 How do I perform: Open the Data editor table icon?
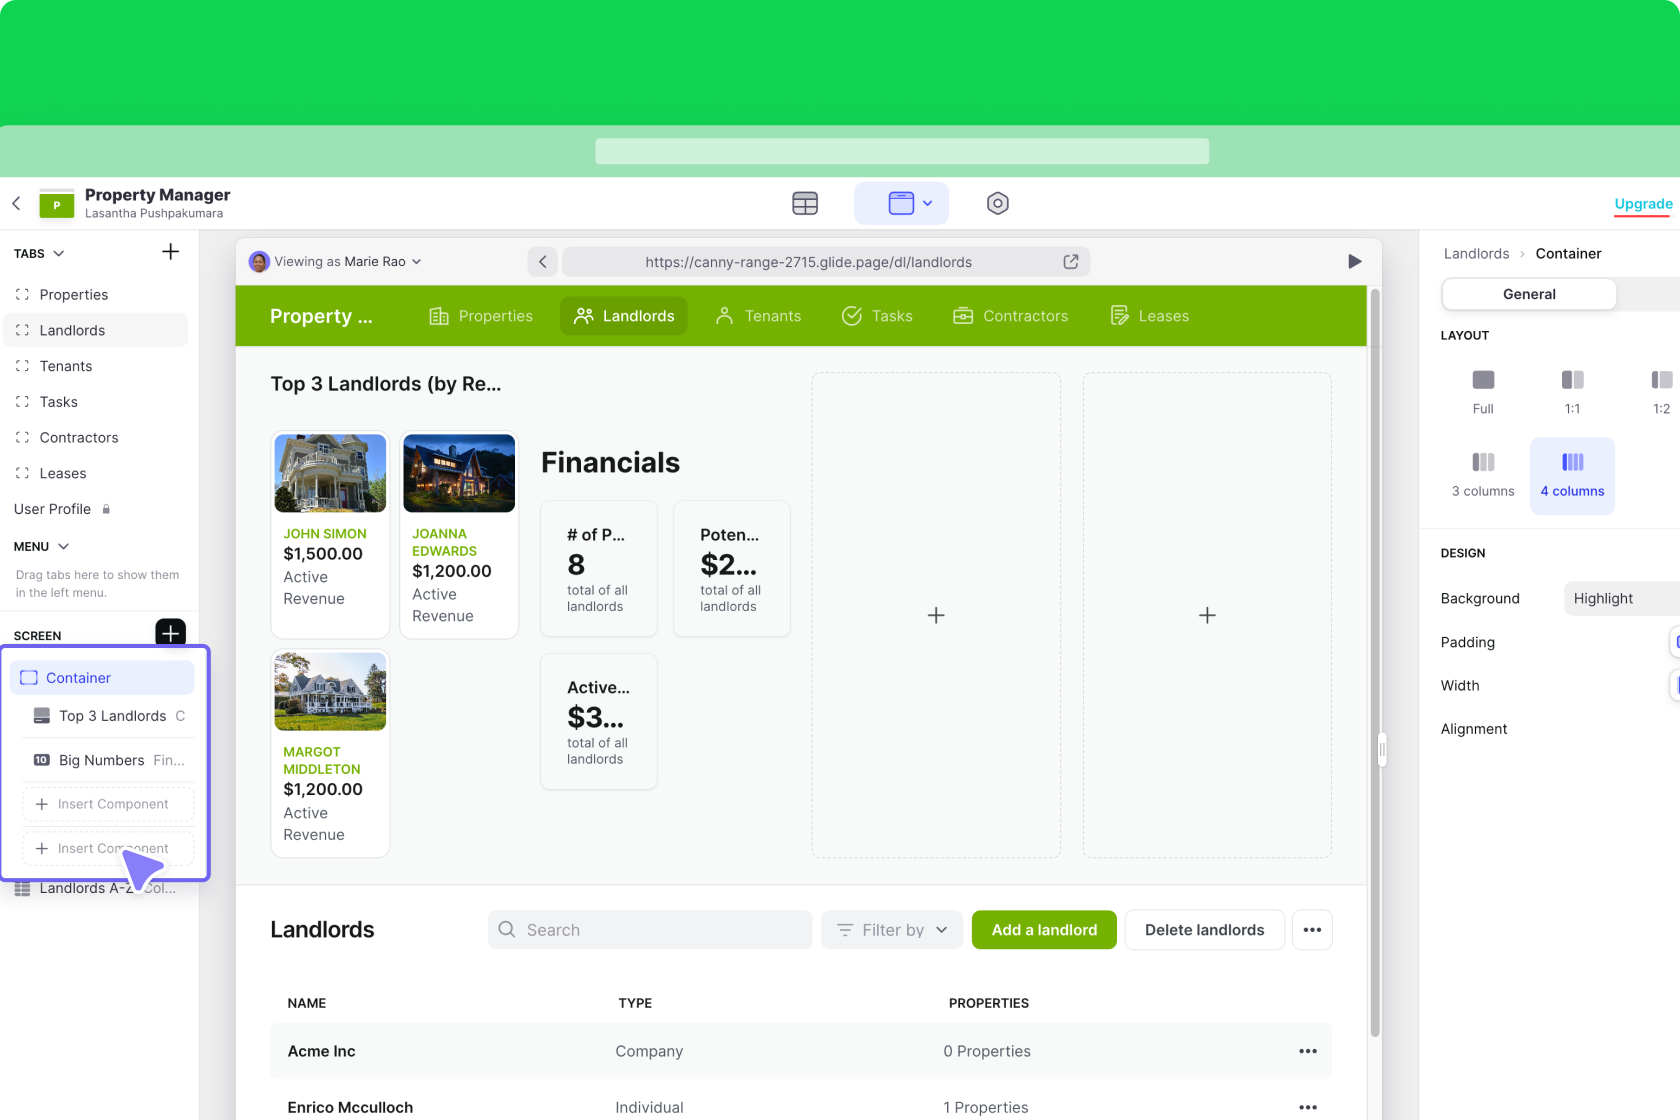[804, 204]
